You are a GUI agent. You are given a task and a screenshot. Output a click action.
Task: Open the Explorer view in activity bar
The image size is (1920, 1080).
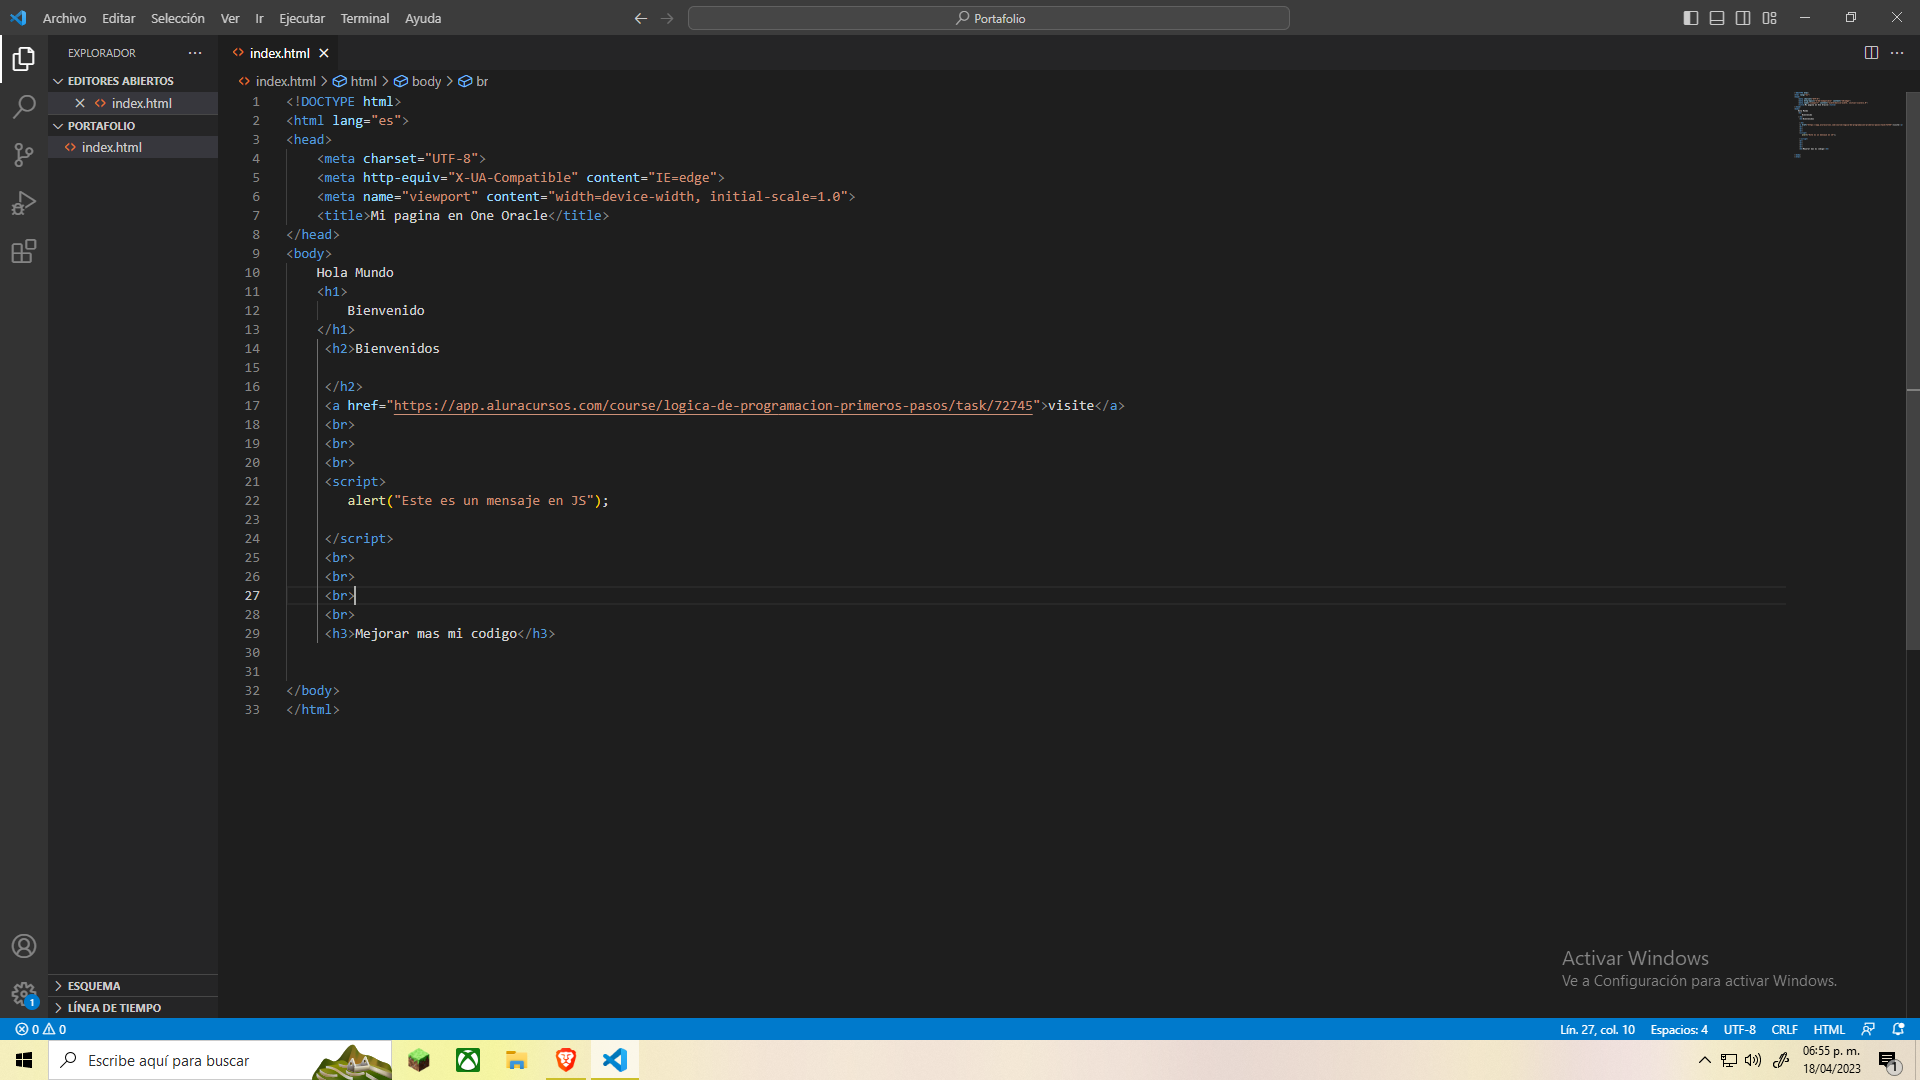tap(24, 59)
